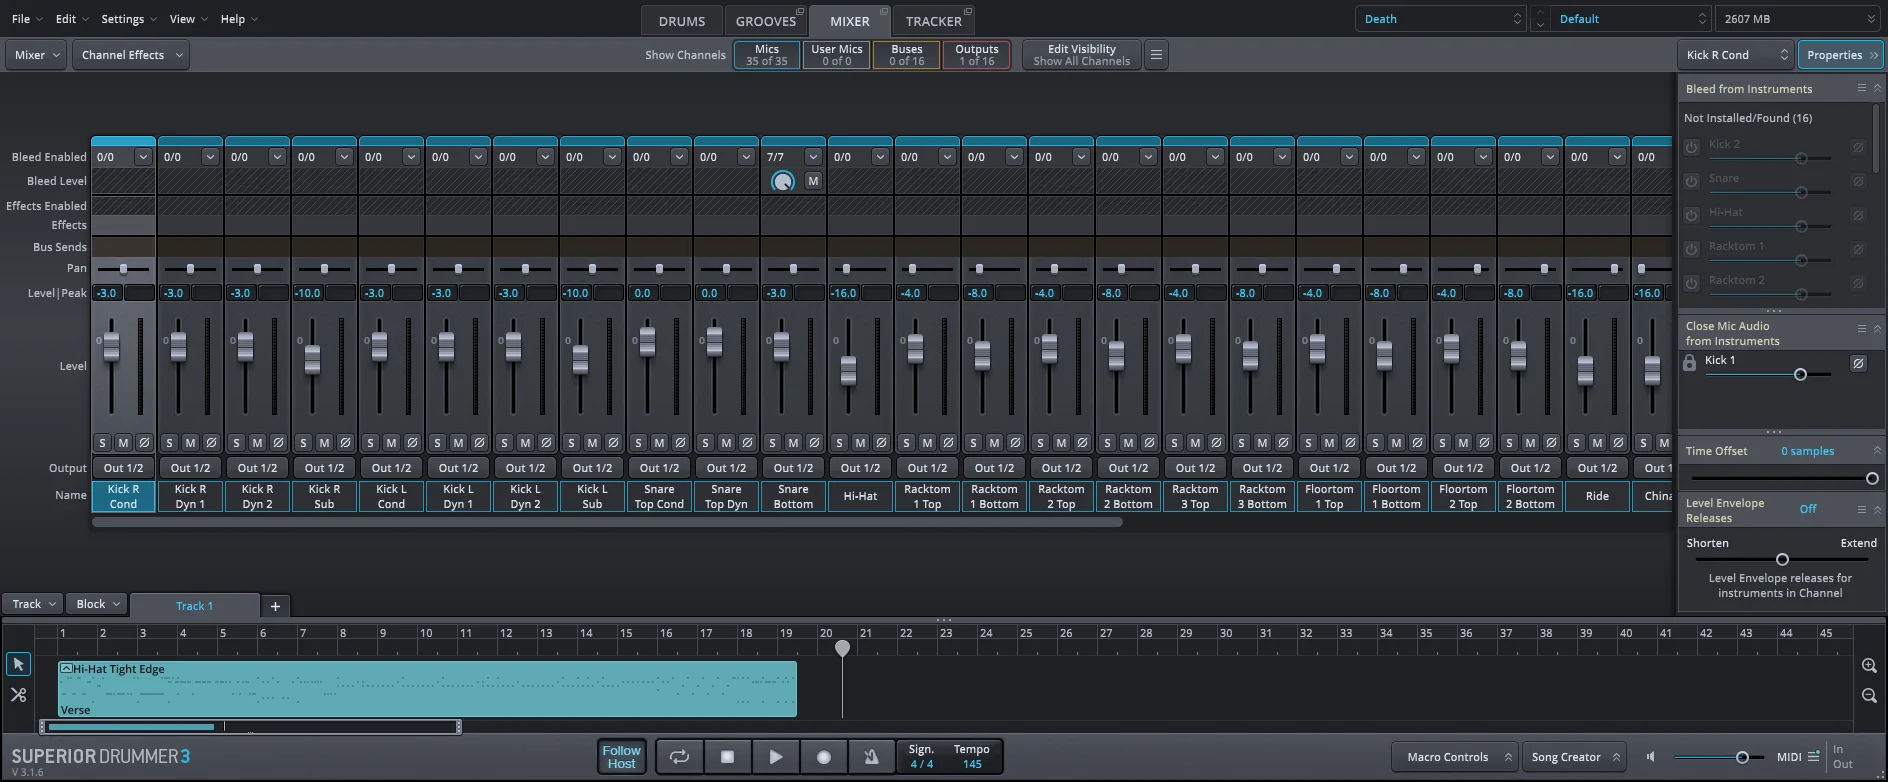Viewport: 1888px width, 782px height.
Task: Select the scissors cut tool
Action: (x=18, y=694)
